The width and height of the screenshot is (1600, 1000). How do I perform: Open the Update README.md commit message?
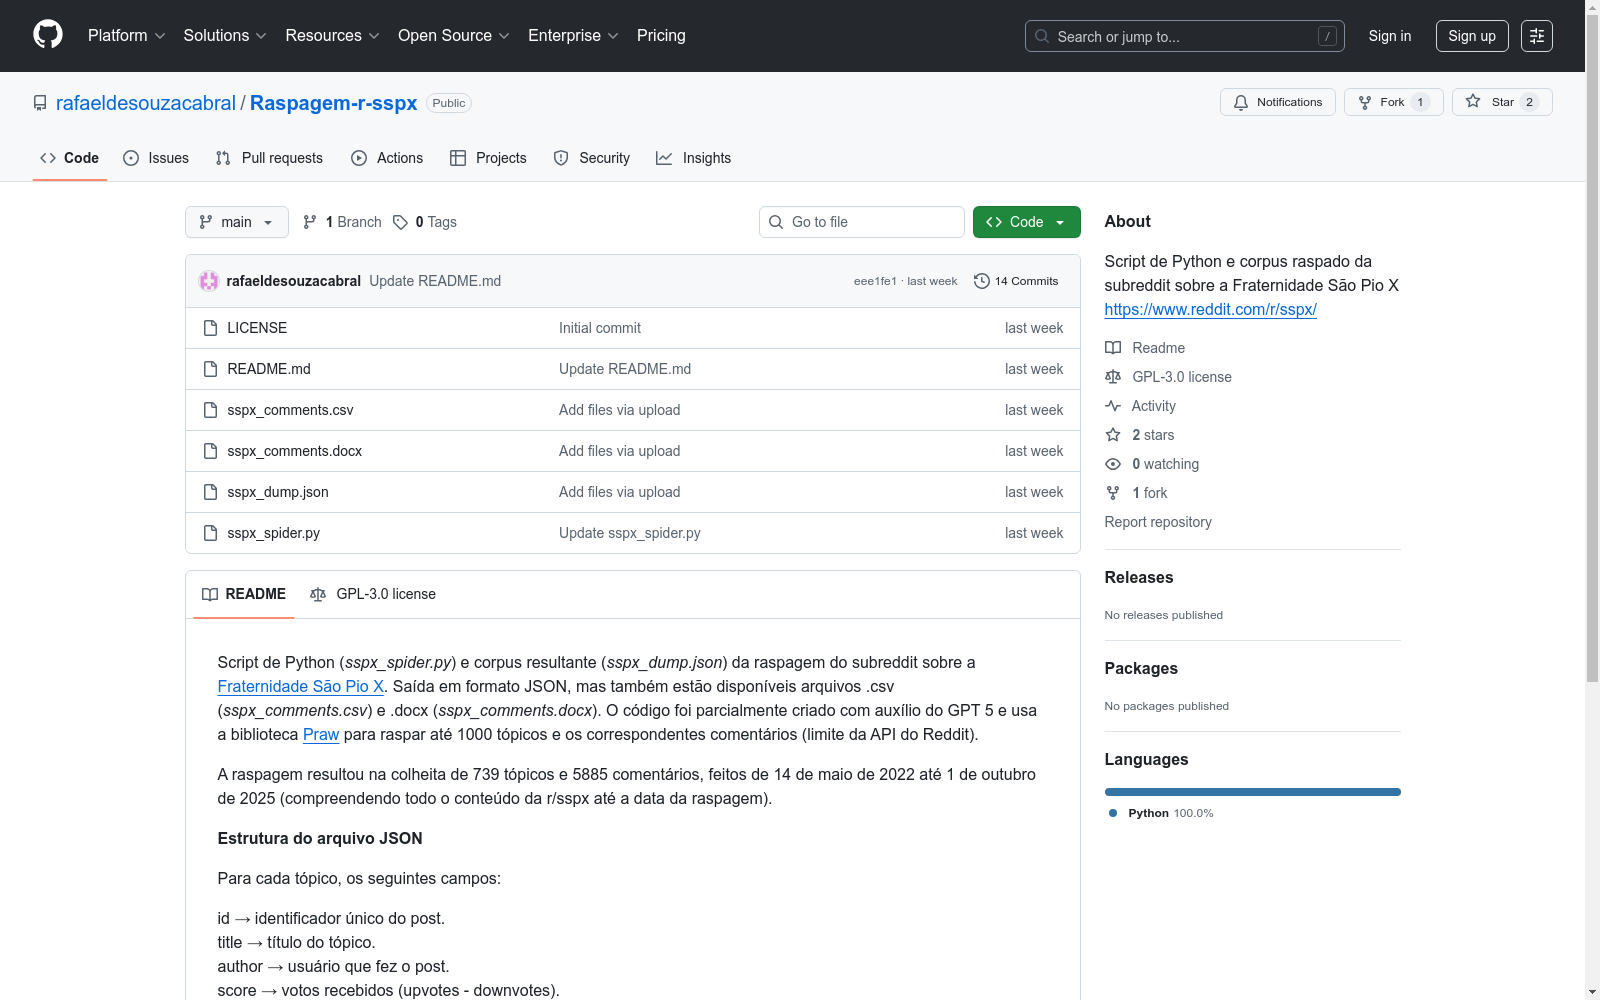[x=435, y=281]
